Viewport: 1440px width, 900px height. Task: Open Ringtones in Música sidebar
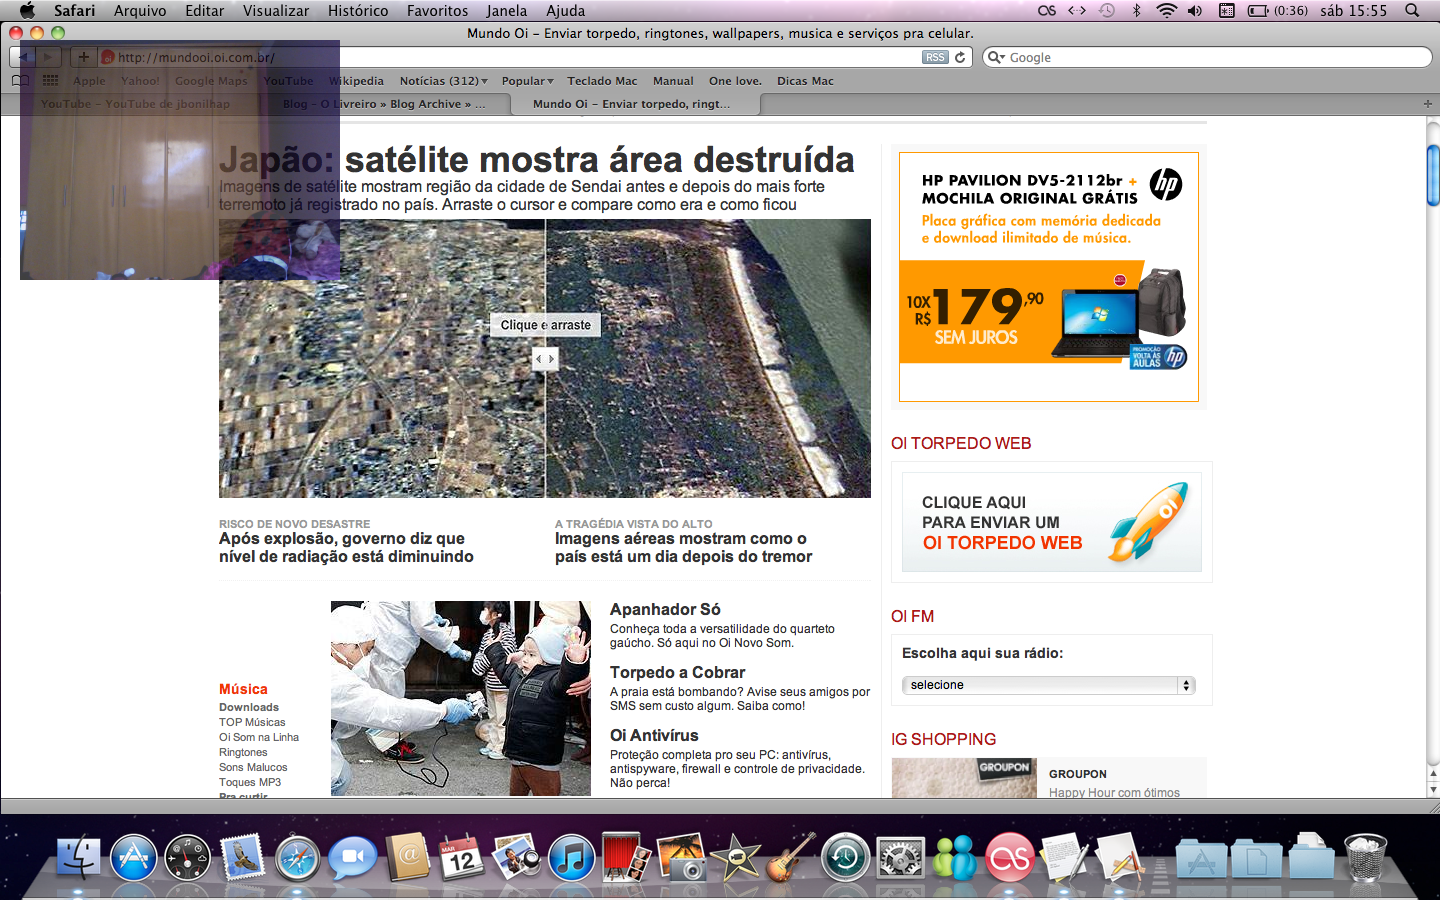[x=243, y=752]
